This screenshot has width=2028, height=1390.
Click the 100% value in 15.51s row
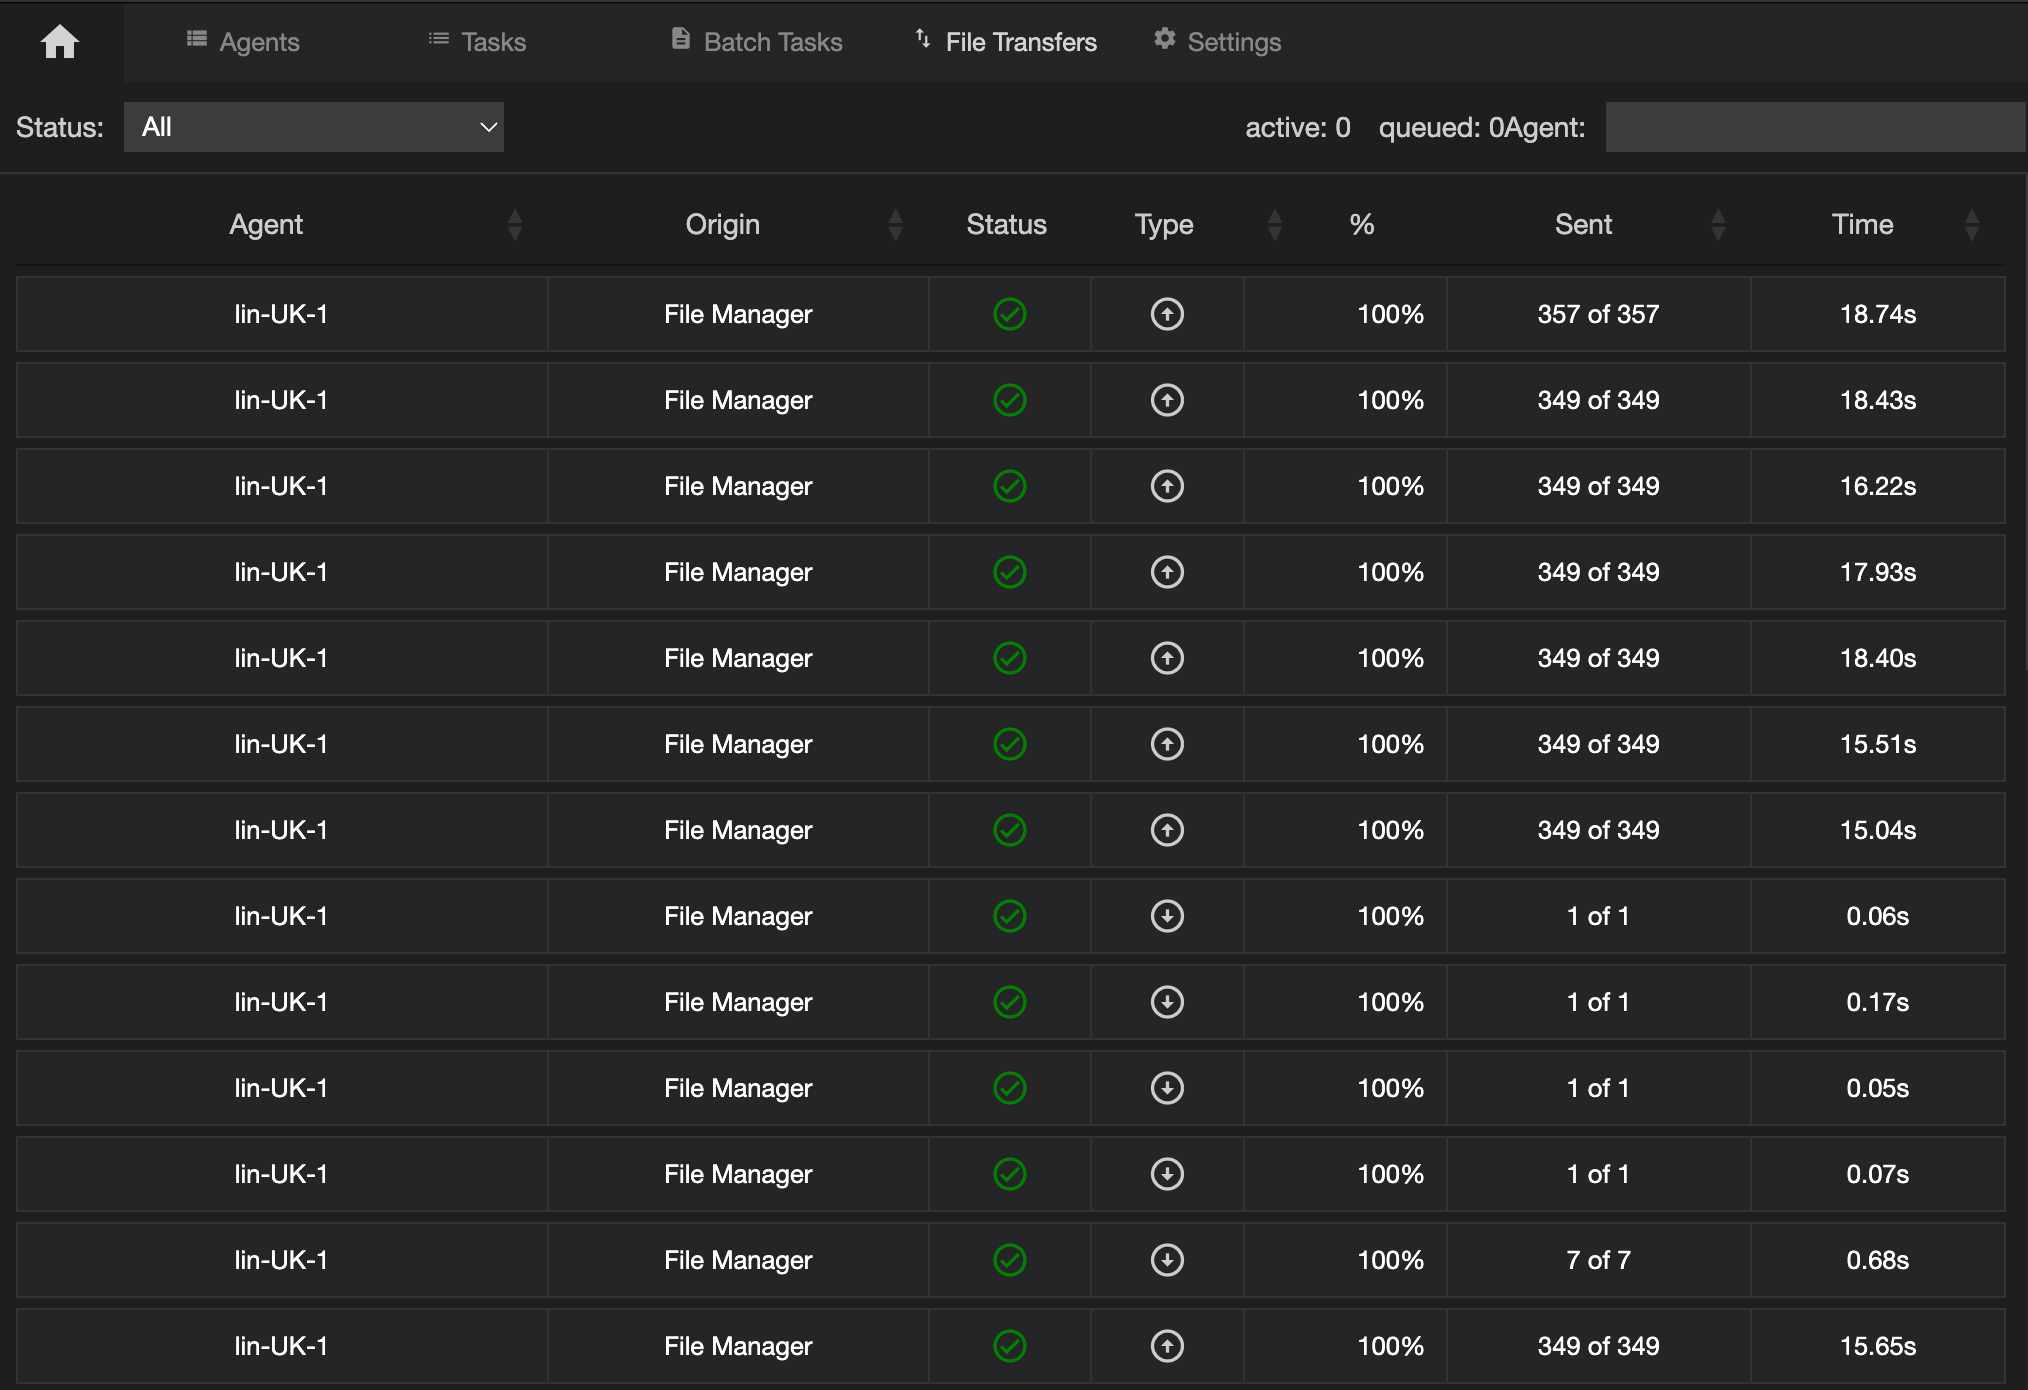click(x=1390, y=744)
